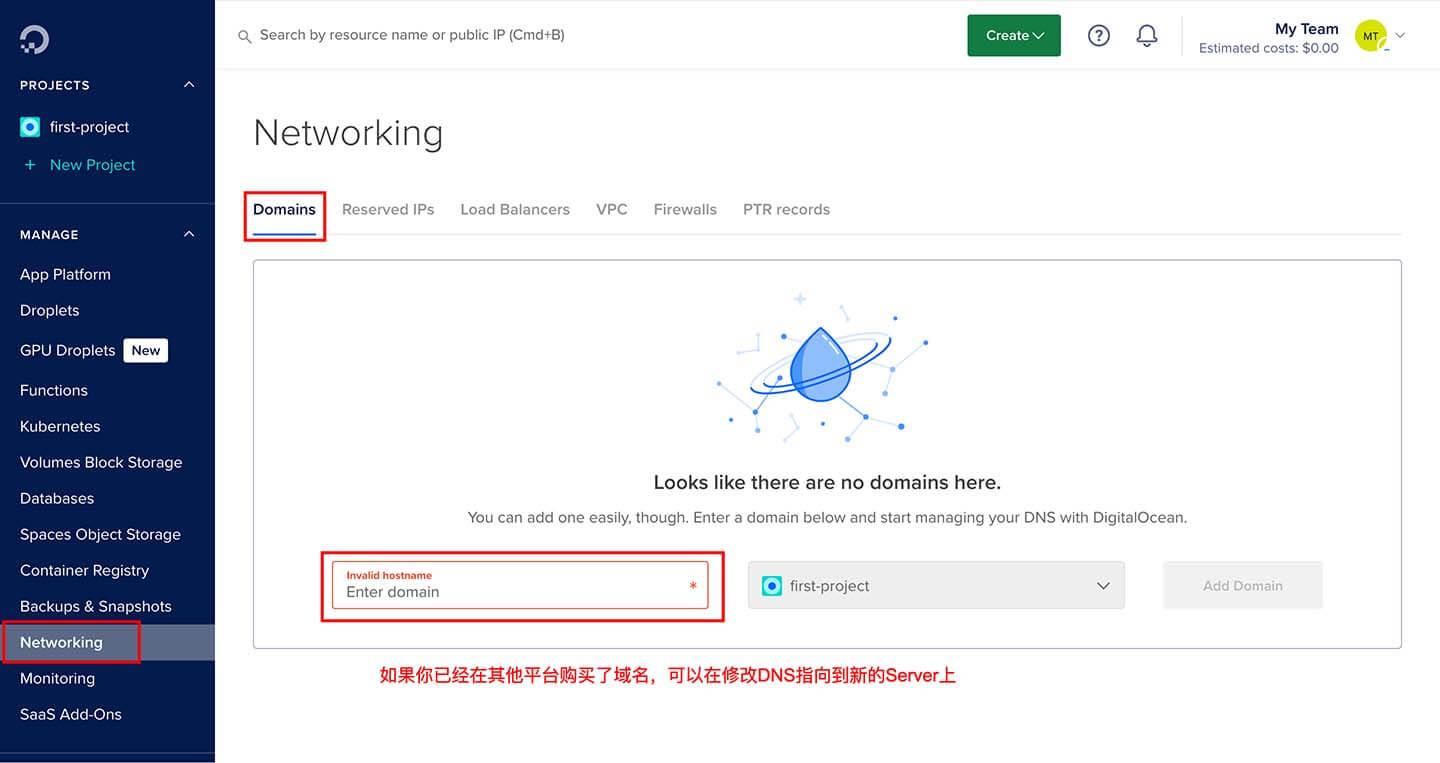The height and width of the screenshot is (763, 1440).
Task: Click the MANAGE section header label
Action: point(49,235)
